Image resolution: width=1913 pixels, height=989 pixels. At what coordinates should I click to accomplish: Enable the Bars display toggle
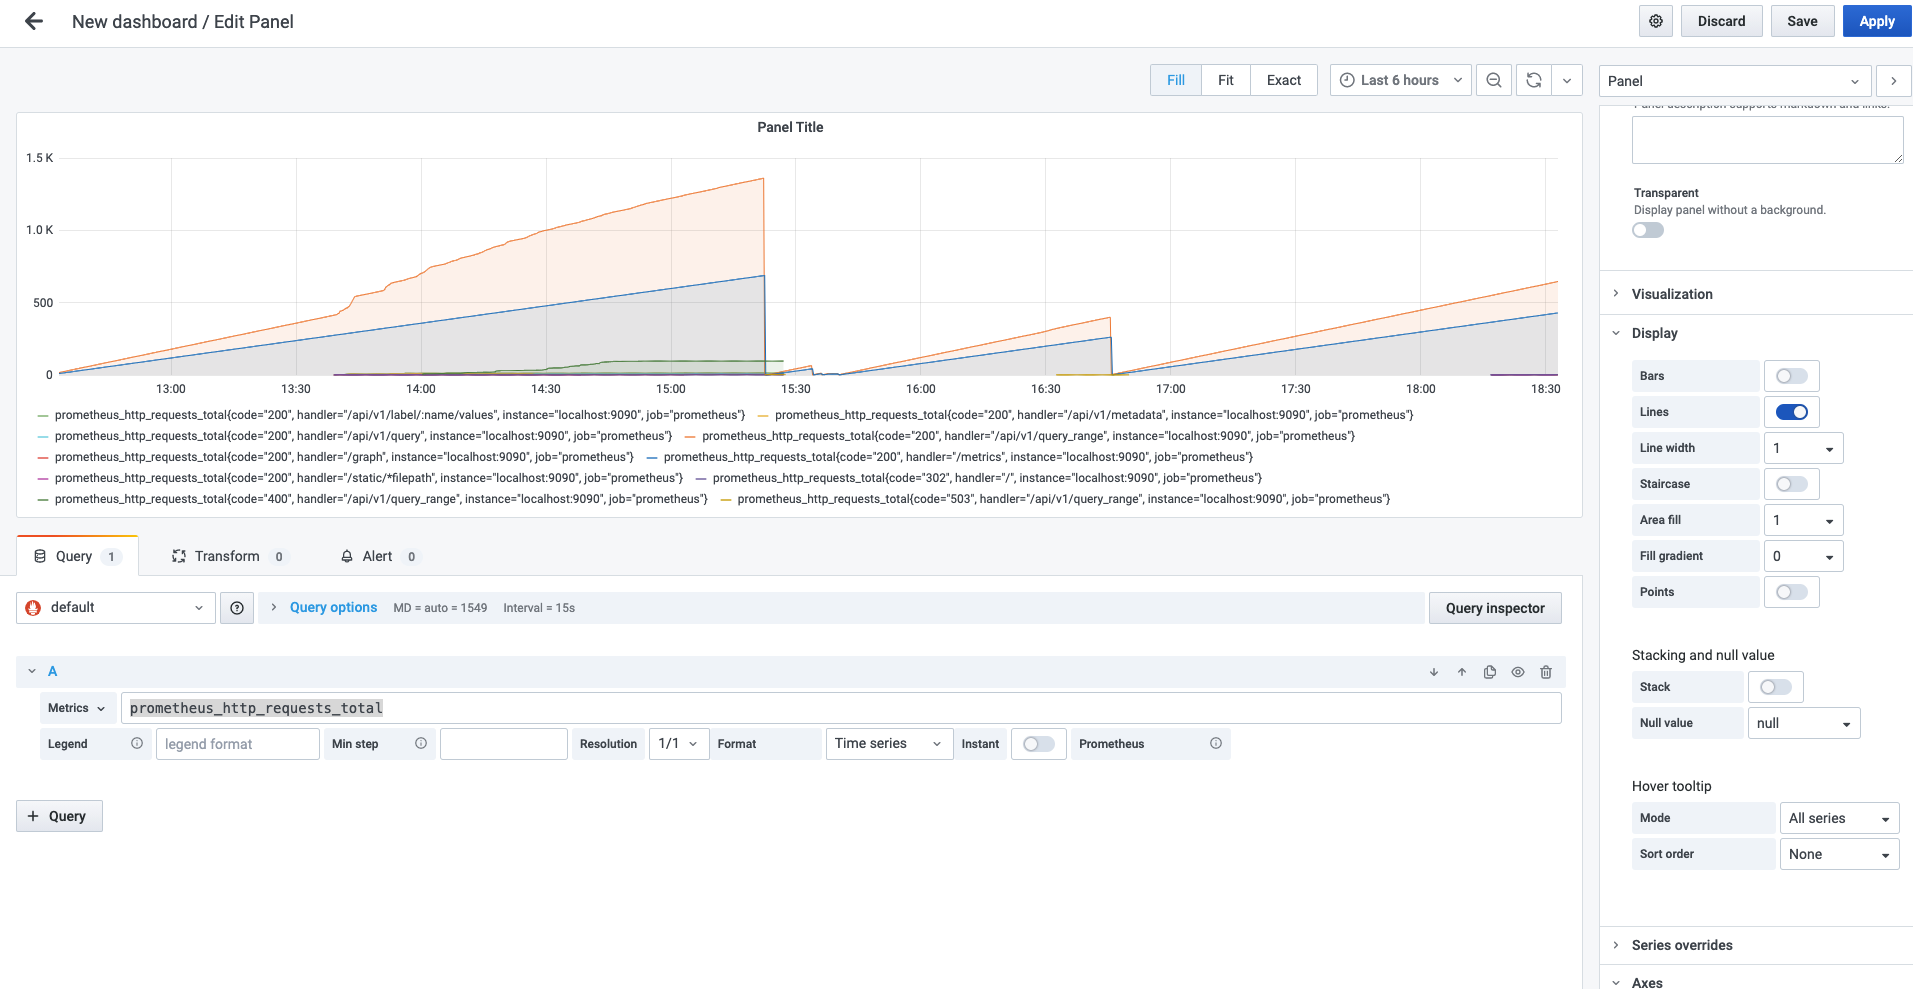coord(1791,376)
